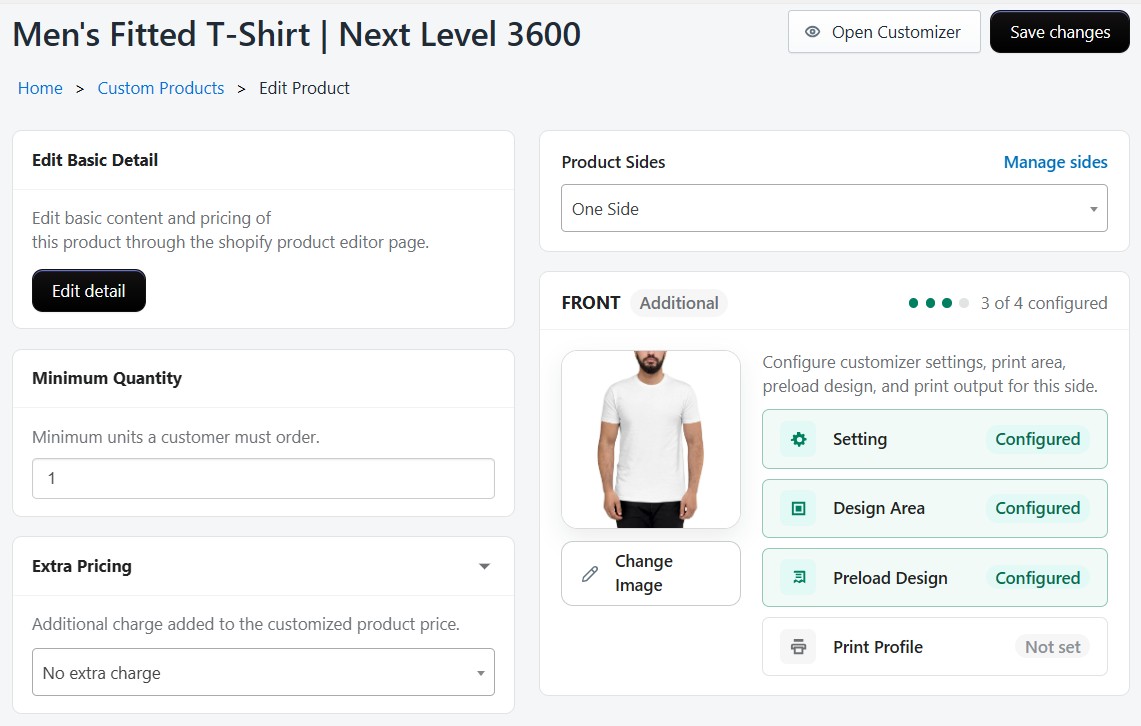Open the One Side product sides dropdown
Viewport: 1141px width, 726px height.
[x=834, y=208]
